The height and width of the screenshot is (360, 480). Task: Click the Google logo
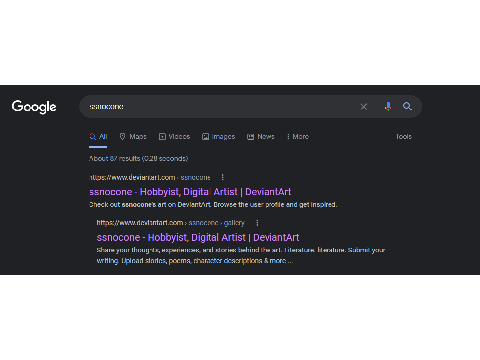tap(34, 107)
